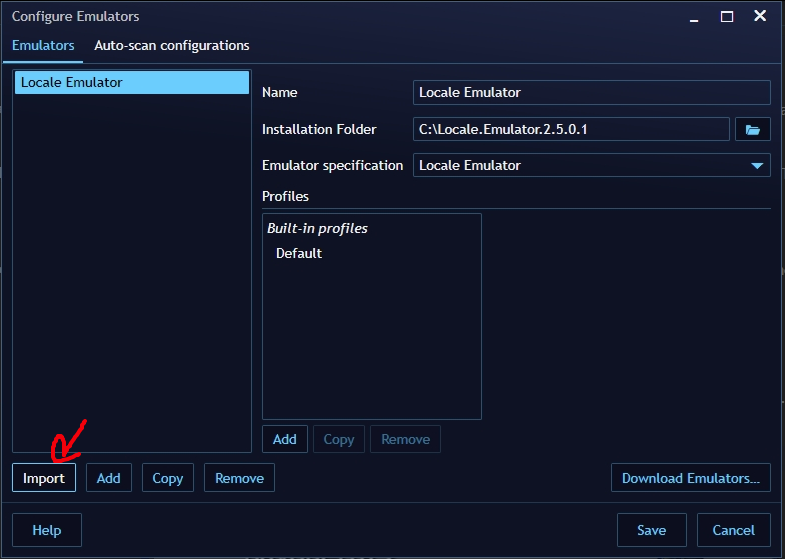Remove the selected emulator
Screen dimensions: 785x559
(239, 478)
